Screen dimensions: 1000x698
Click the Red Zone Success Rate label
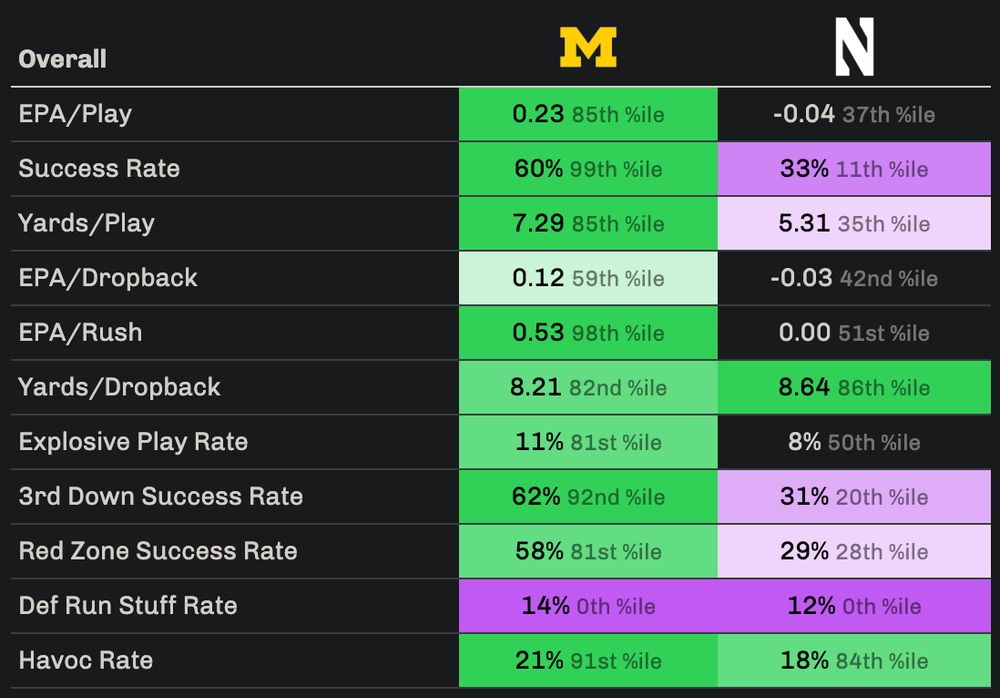(157, 551)
